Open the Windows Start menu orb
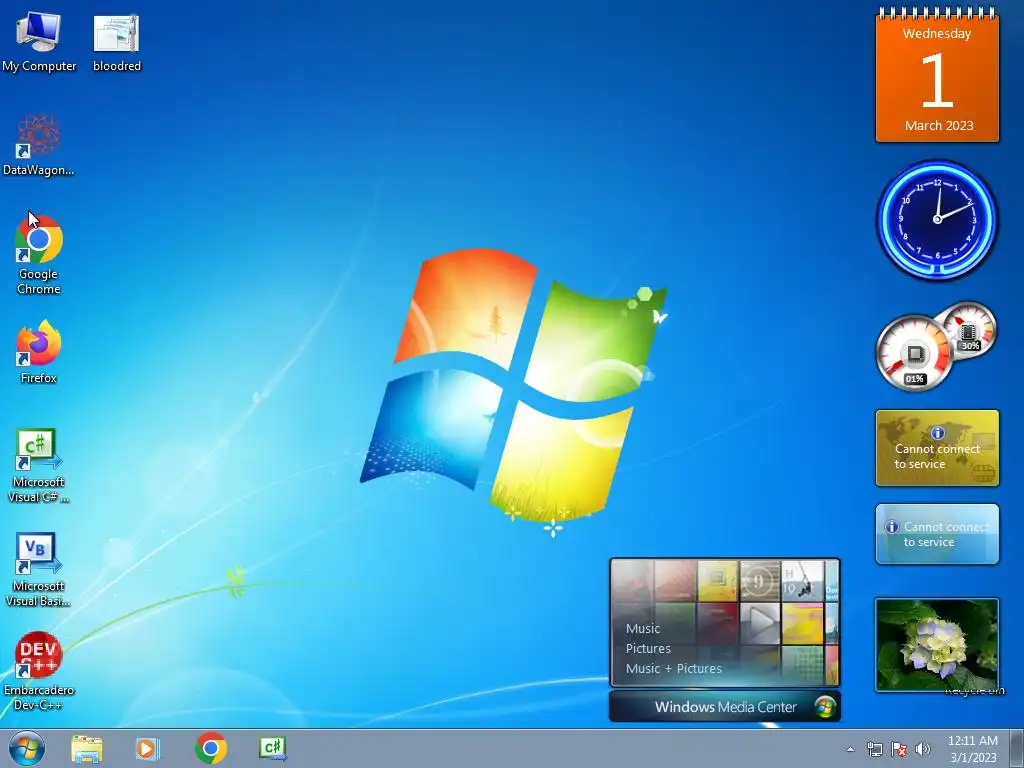The image size is (1024, 768). (x=27, y=748)
